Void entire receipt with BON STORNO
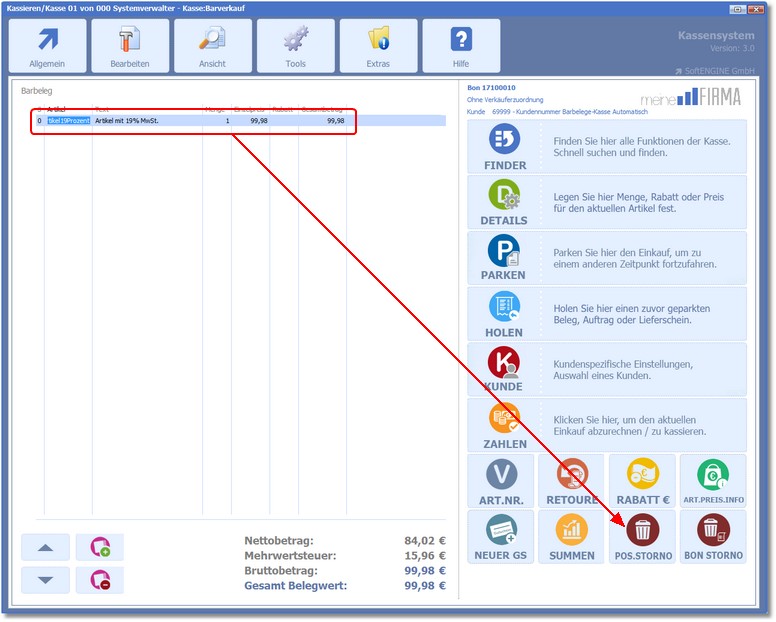 click(713, 537)
